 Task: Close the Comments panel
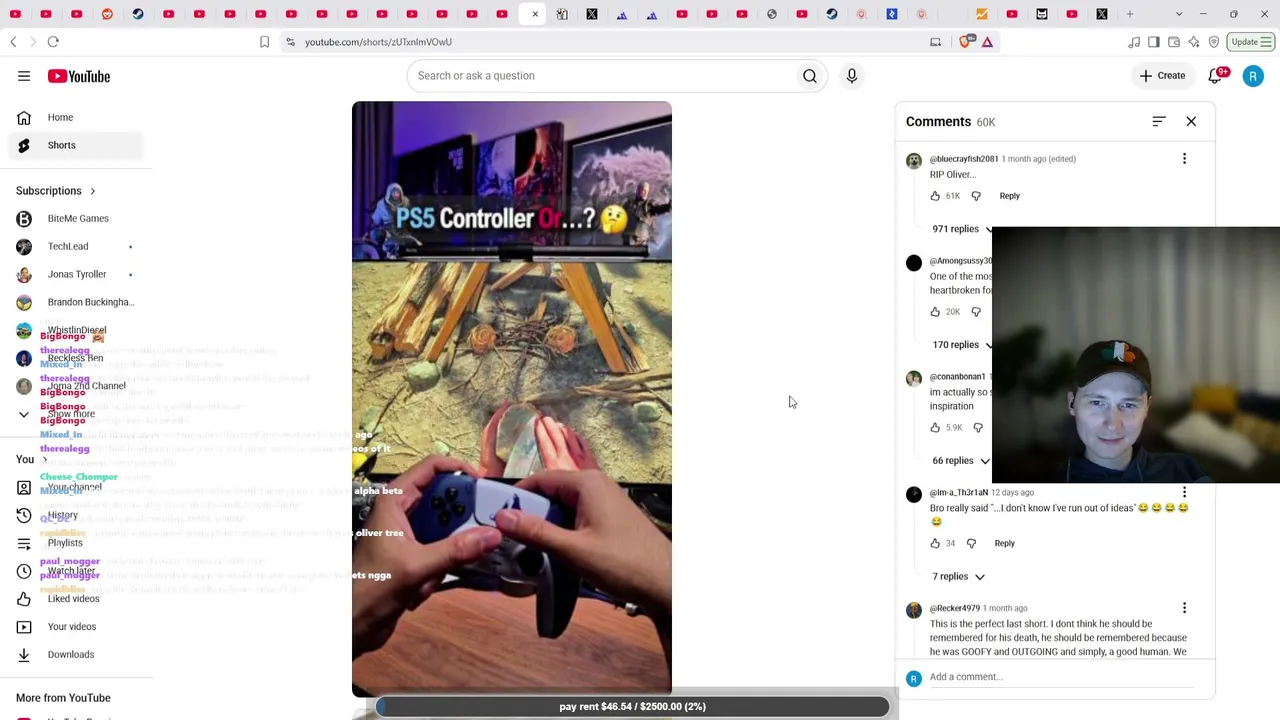[x=1191, y=121]
